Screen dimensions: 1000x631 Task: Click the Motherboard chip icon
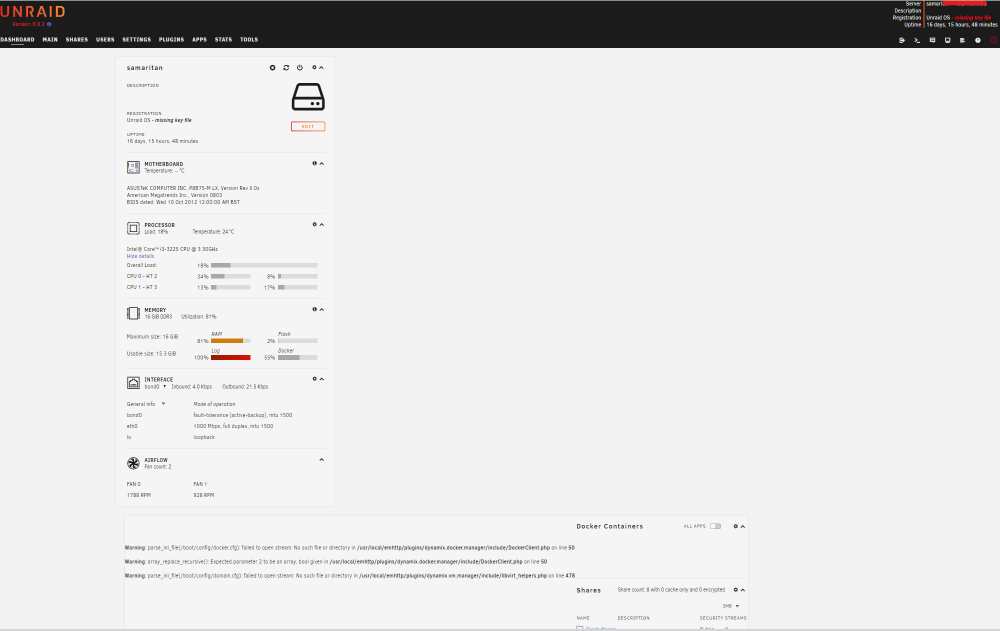click(133, 167)
